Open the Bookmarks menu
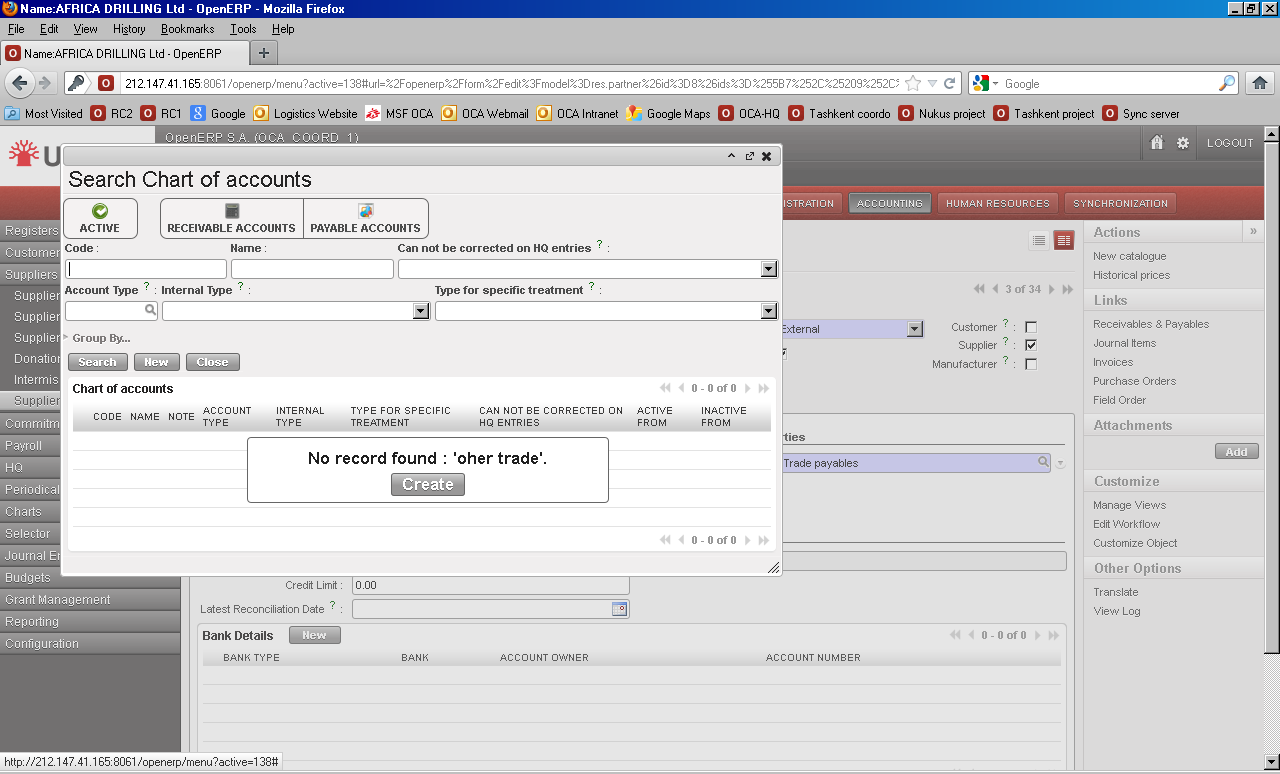The height and width of the screenshot is (774, 1280). (x=187, y=29)
